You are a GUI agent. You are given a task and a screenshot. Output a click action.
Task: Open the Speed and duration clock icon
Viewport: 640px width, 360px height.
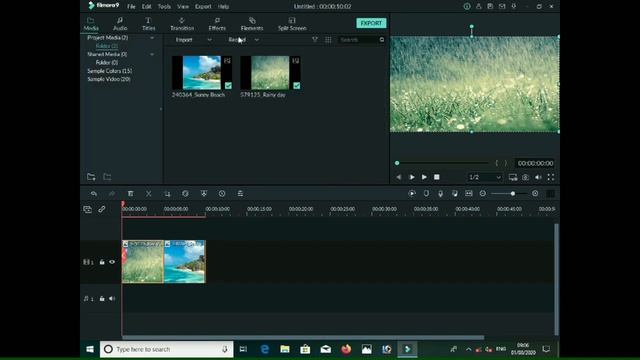click(x=222, y=193)
